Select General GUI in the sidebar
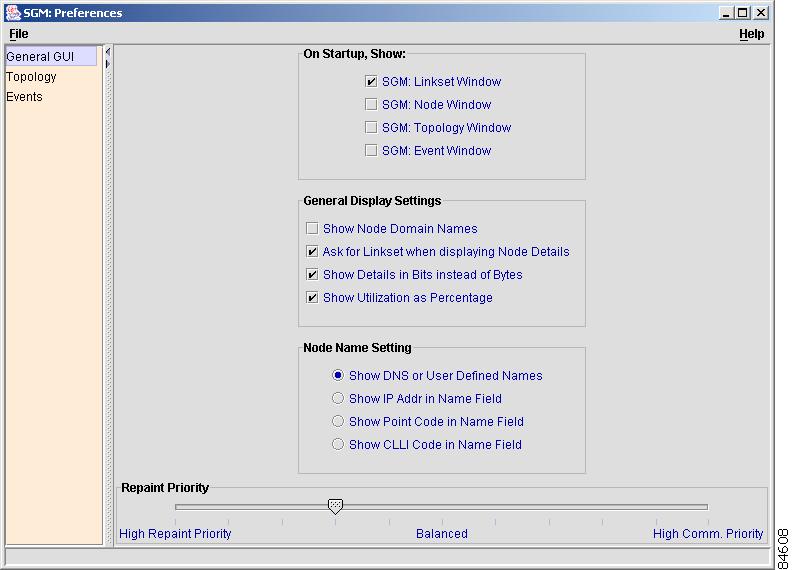Image resolution: width=792 pixels, height=570 pixels. [x=51, y=56]
